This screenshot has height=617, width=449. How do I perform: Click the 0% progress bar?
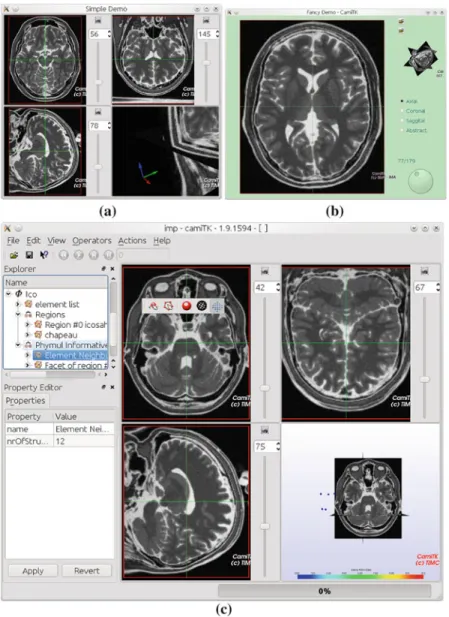[x=324, y=591]
